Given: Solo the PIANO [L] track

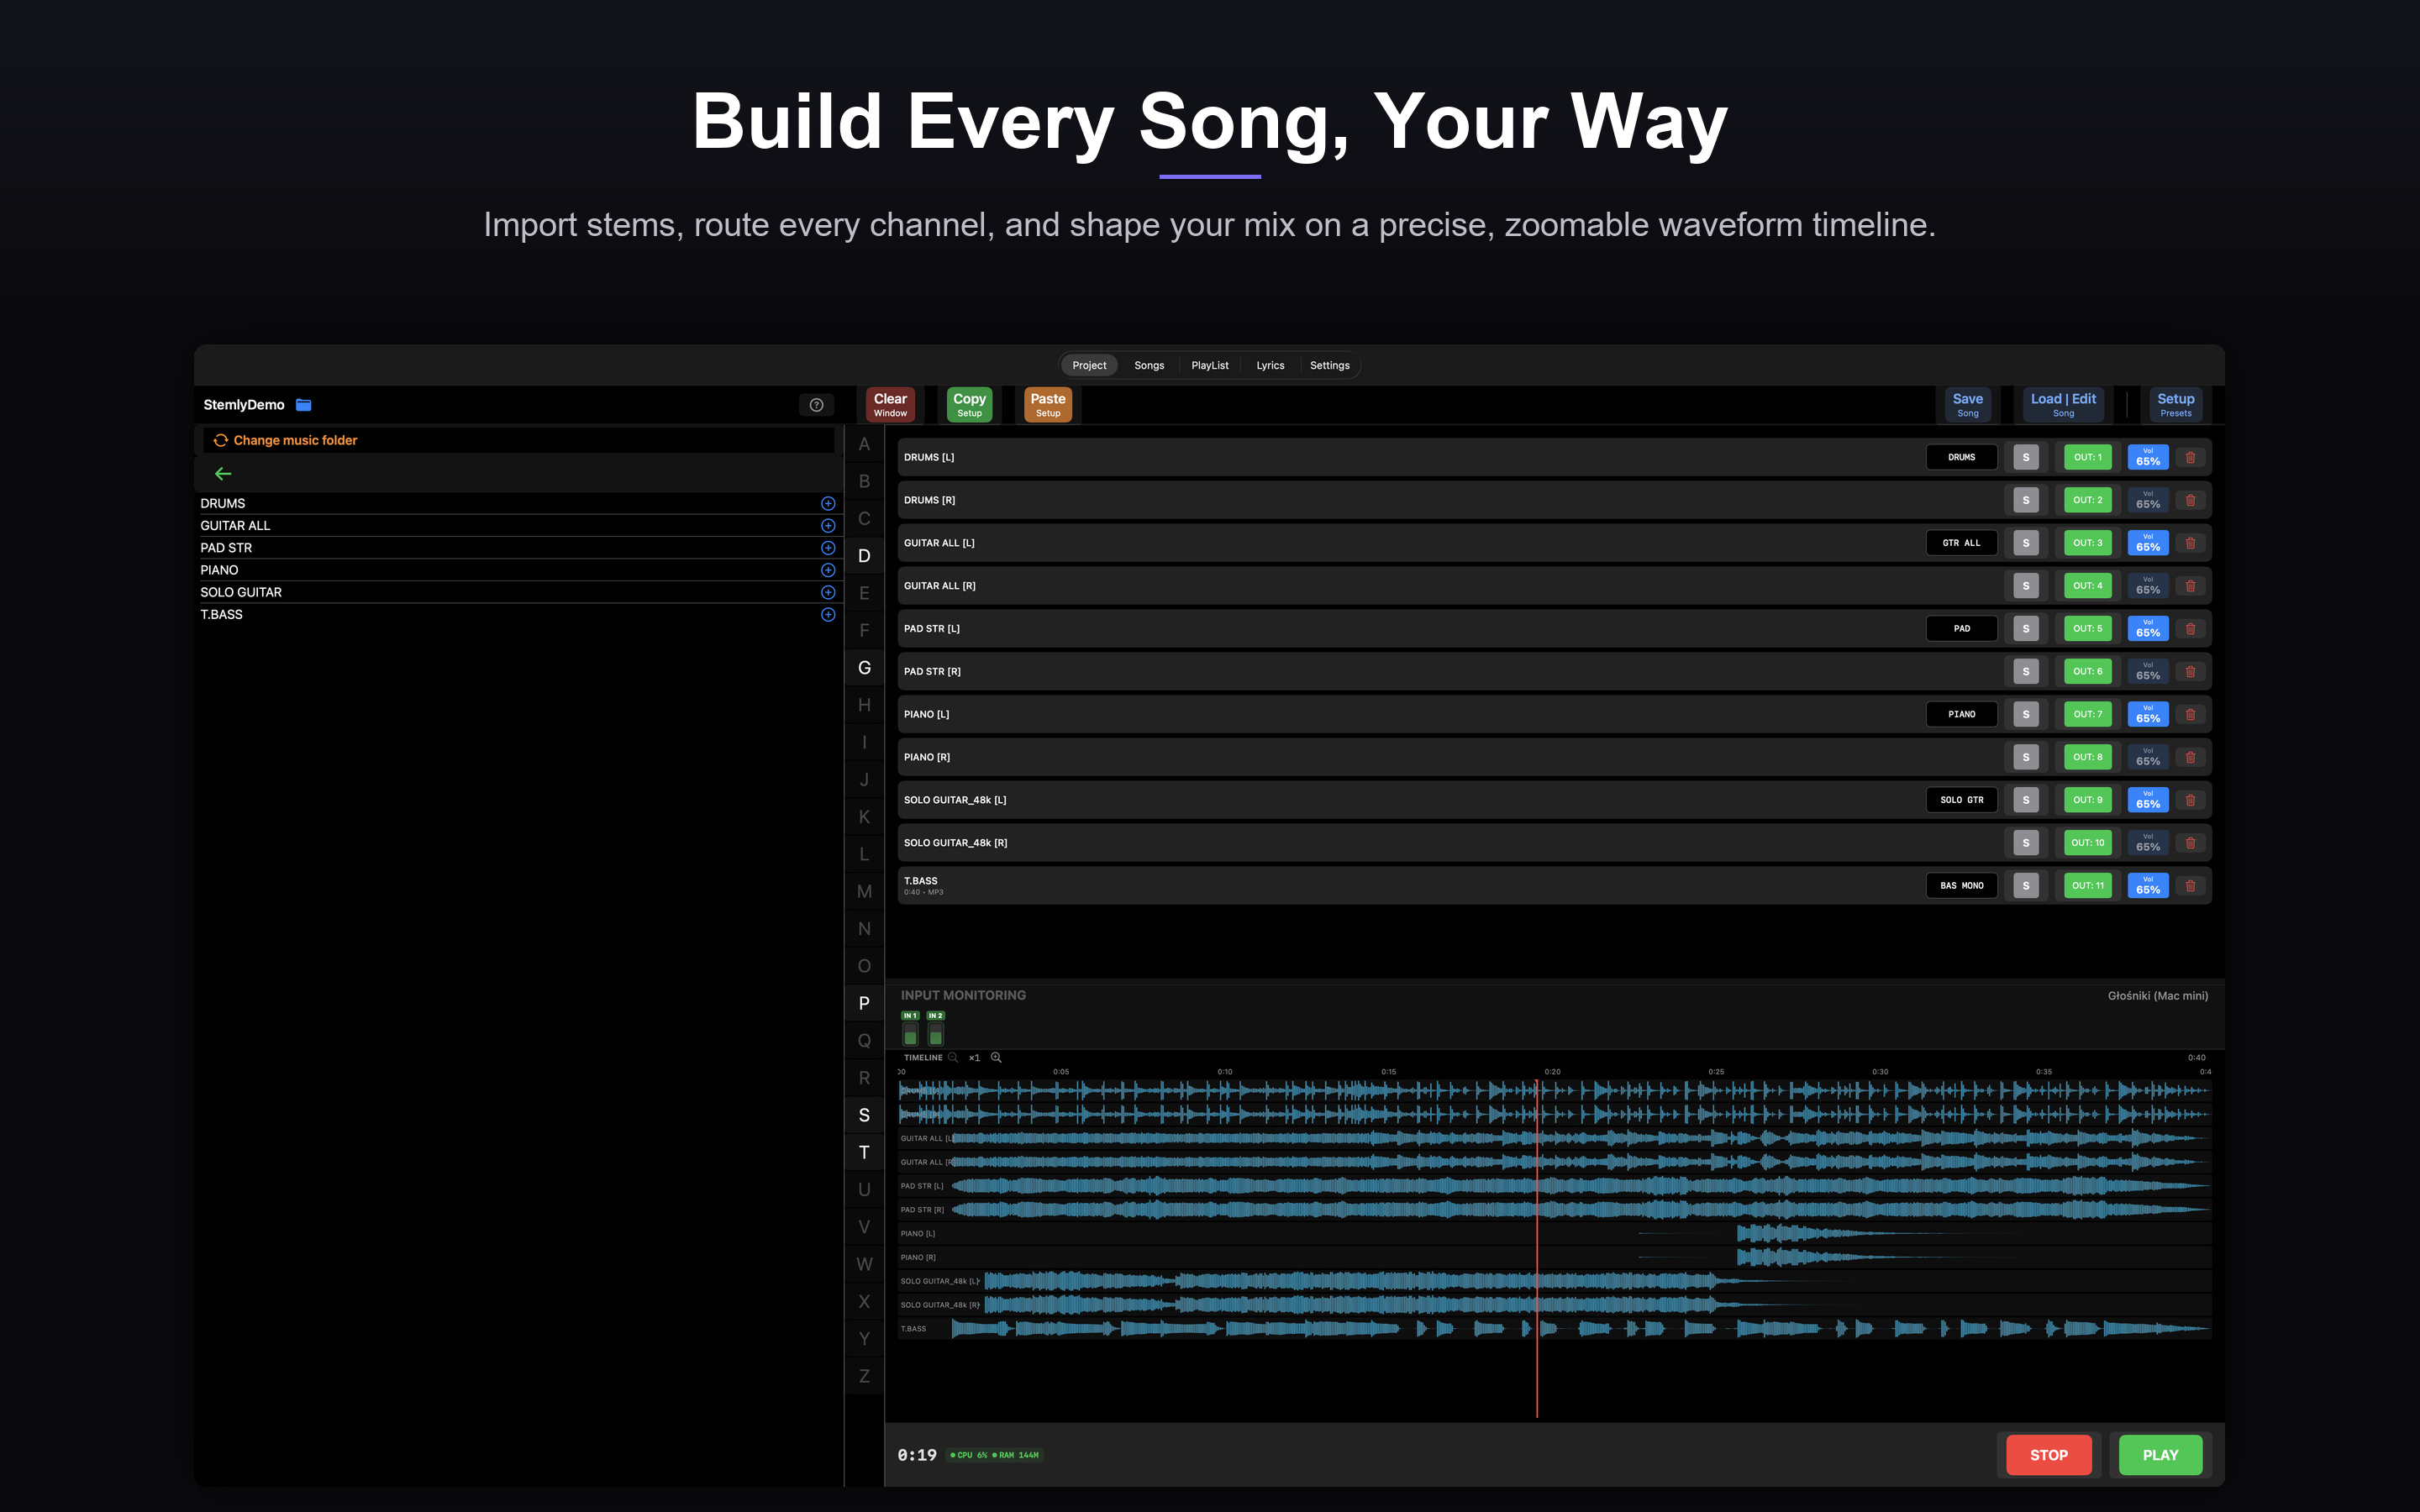Looking at the screenshot, I should click(2026, 715).
